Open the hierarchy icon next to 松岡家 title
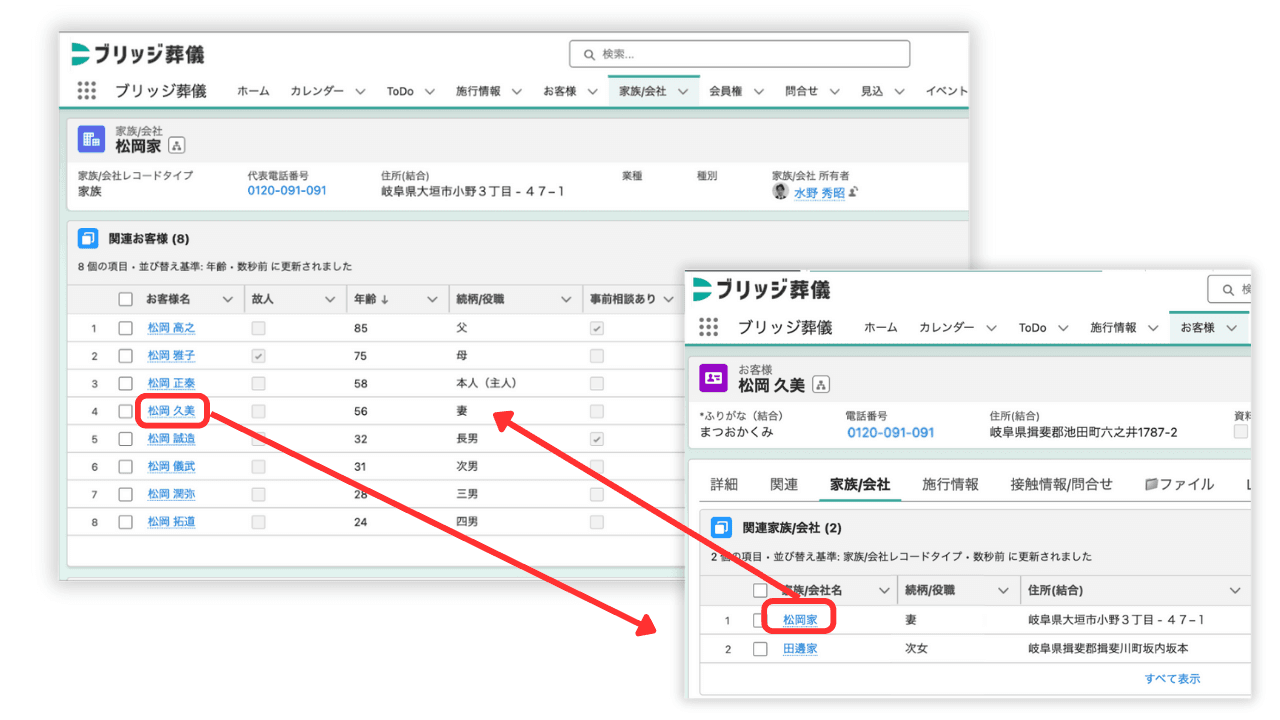 (x=177, y=146)
